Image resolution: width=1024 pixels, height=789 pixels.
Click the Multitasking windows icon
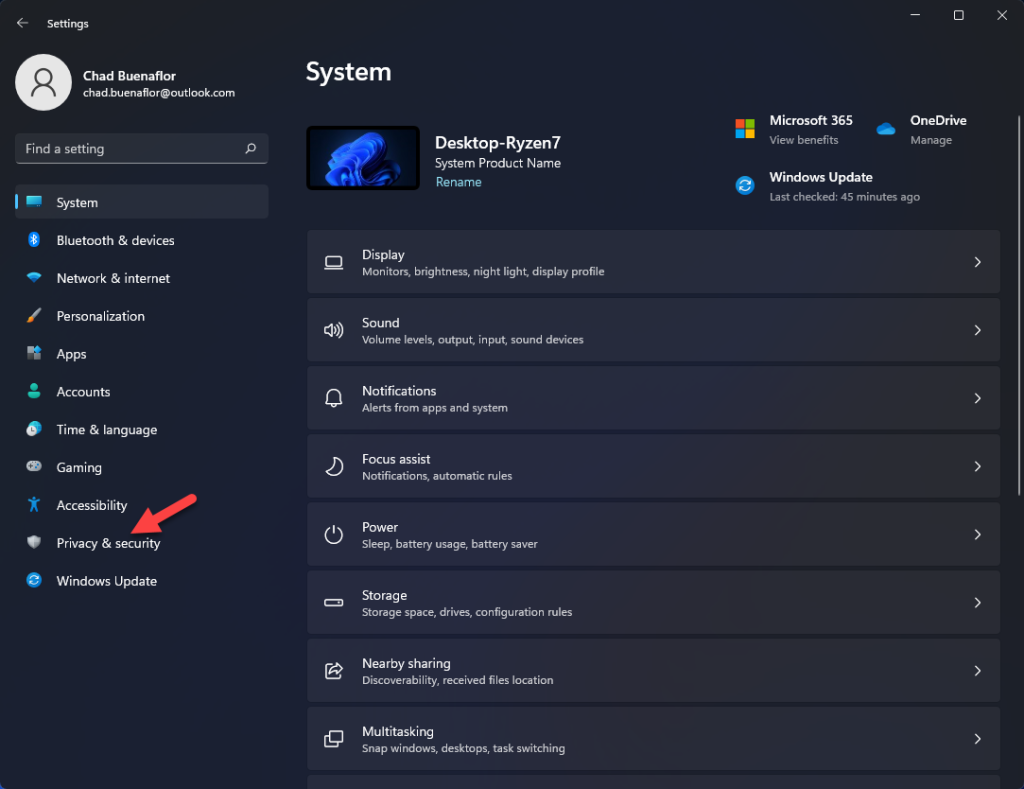(x=334, y=739)
